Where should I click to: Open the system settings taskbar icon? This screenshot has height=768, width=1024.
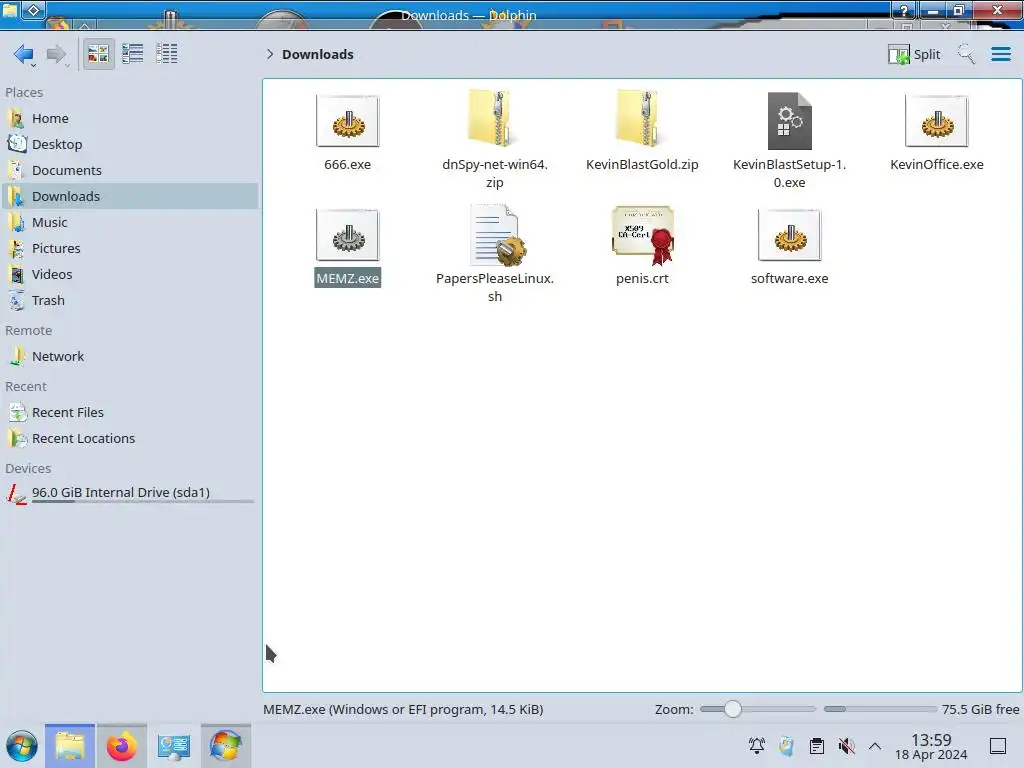pos(173,746)
